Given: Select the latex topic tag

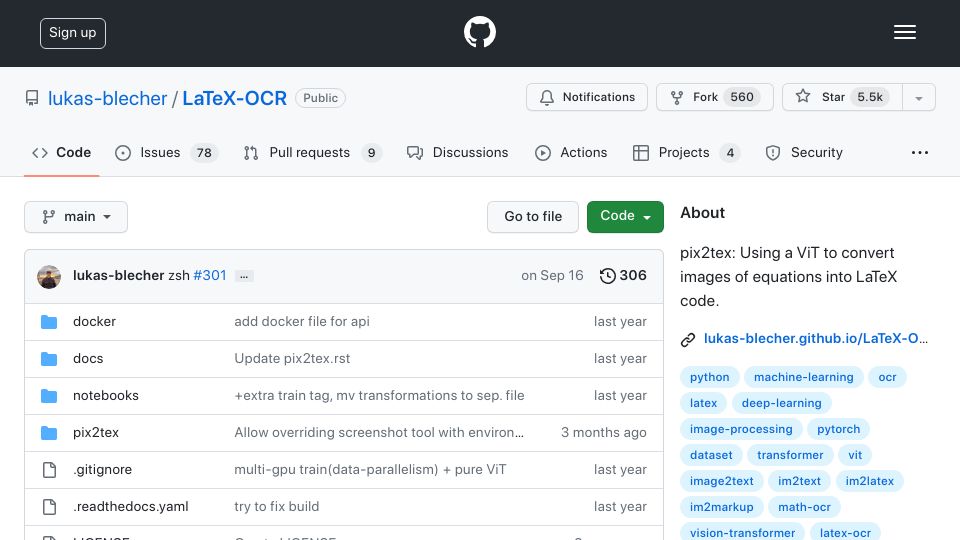Looking at the screenshot, I should 703,403.
